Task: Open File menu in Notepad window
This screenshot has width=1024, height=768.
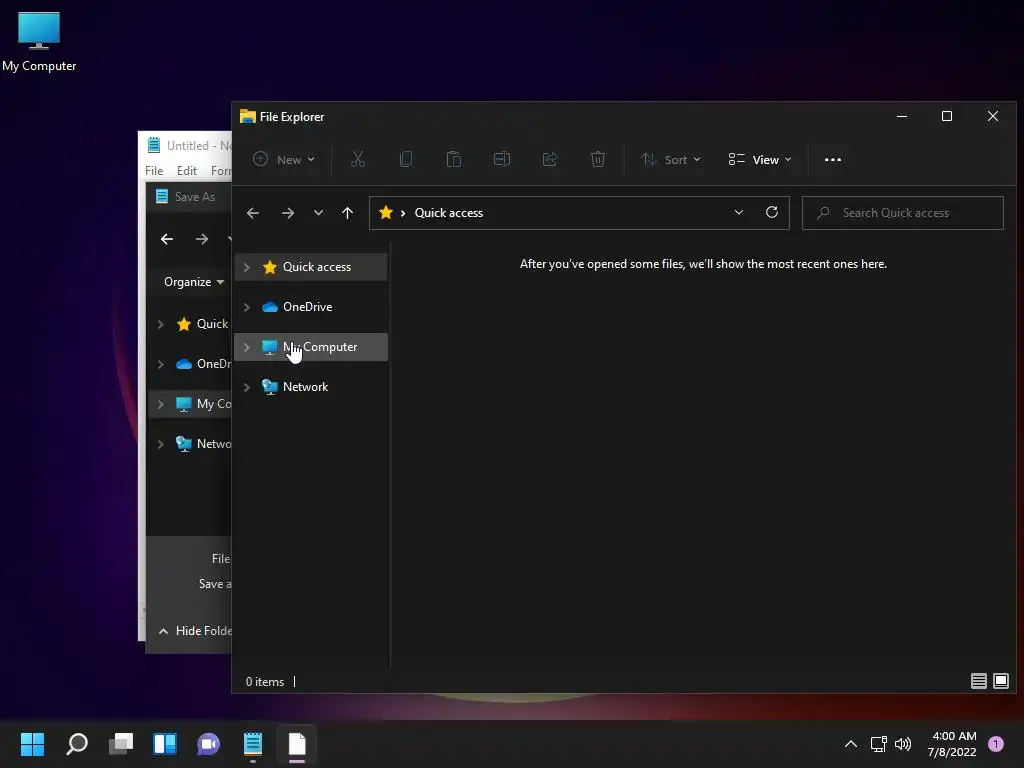Action: 154,170
